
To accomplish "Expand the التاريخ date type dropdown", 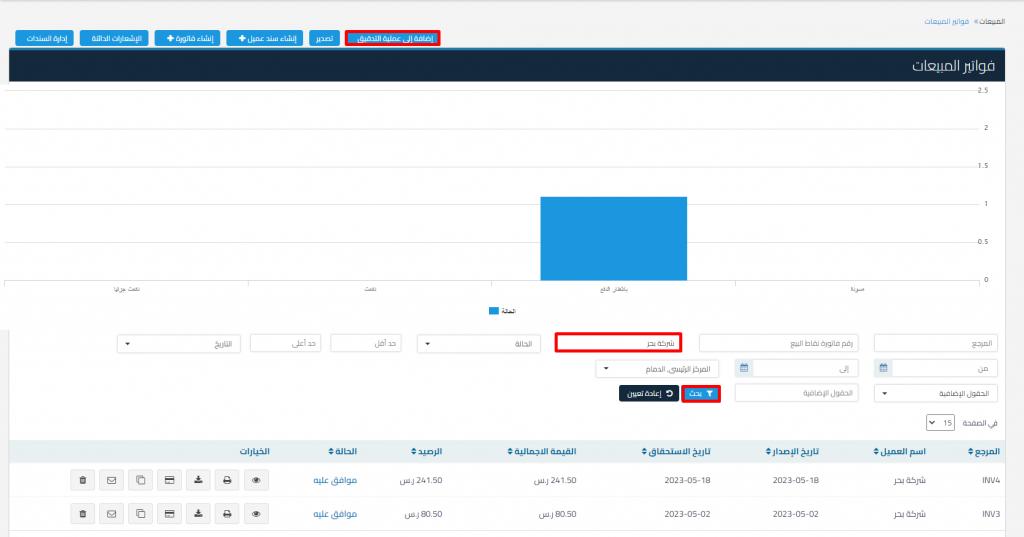I will coord(180,343).
